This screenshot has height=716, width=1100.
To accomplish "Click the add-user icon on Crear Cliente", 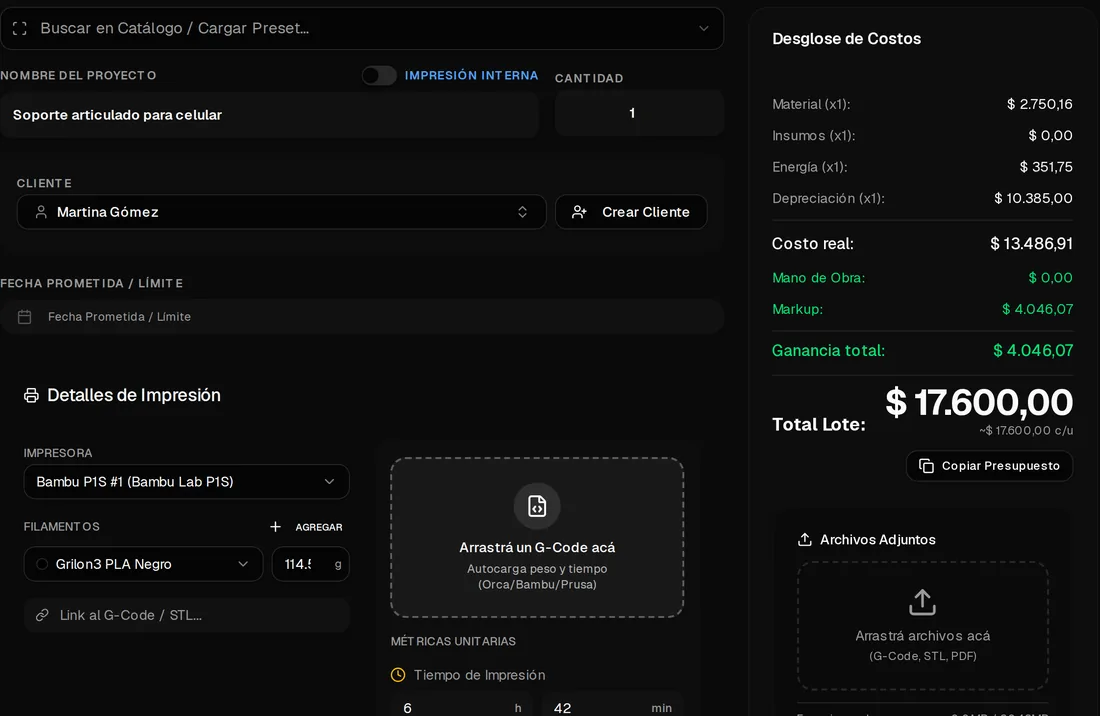I will coord(579,212).
